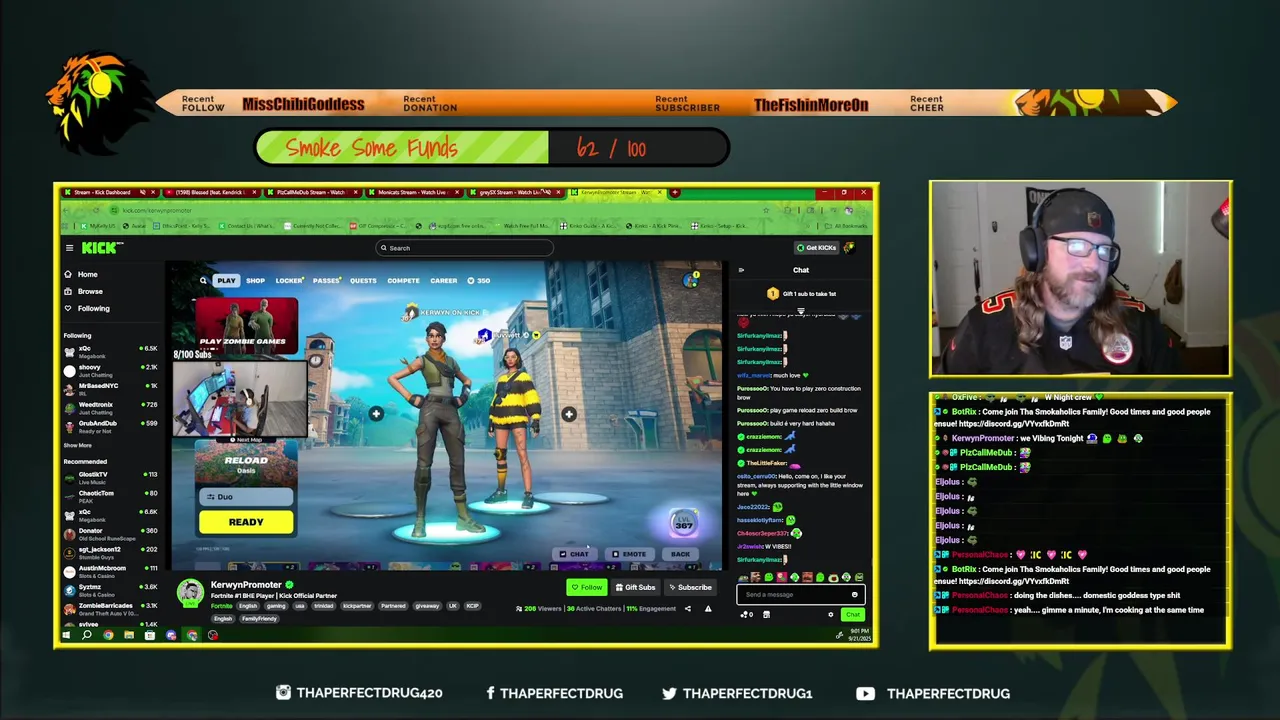Click the green Chat send button
This screenshot has height=720, width=1280.
coord(852,615)
